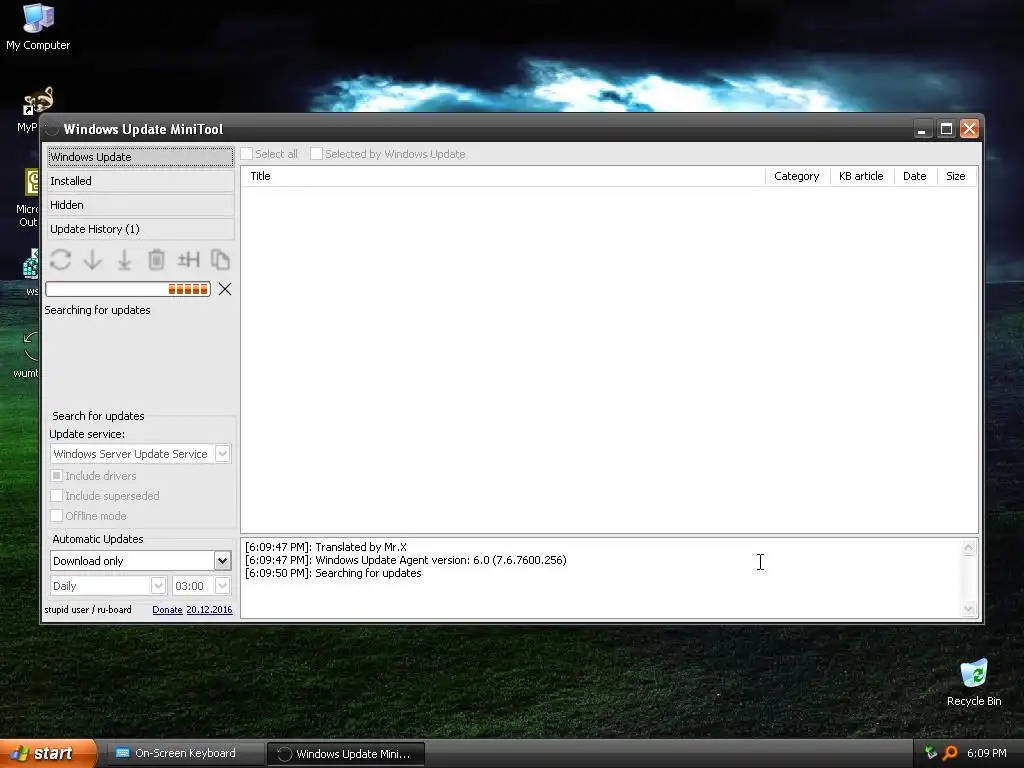Enable the Include superseded checkbox
Image resolution: width=1024 pixels, height=768 pixels.
point(57,496)
